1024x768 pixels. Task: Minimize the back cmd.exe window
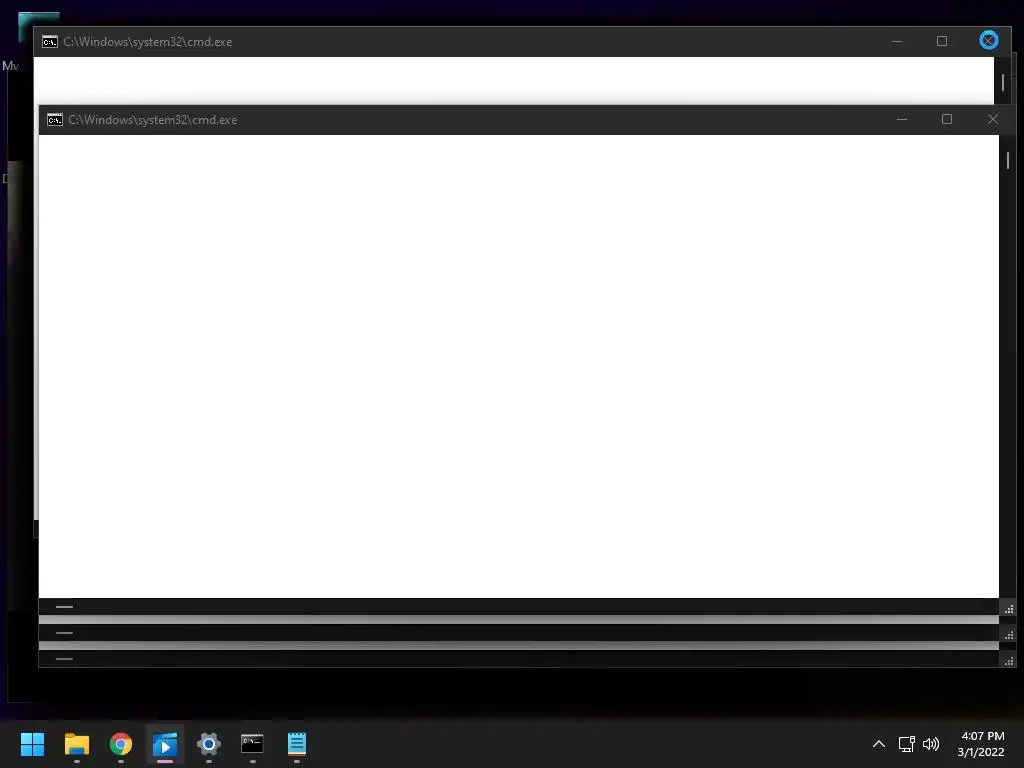coord(897,41)
